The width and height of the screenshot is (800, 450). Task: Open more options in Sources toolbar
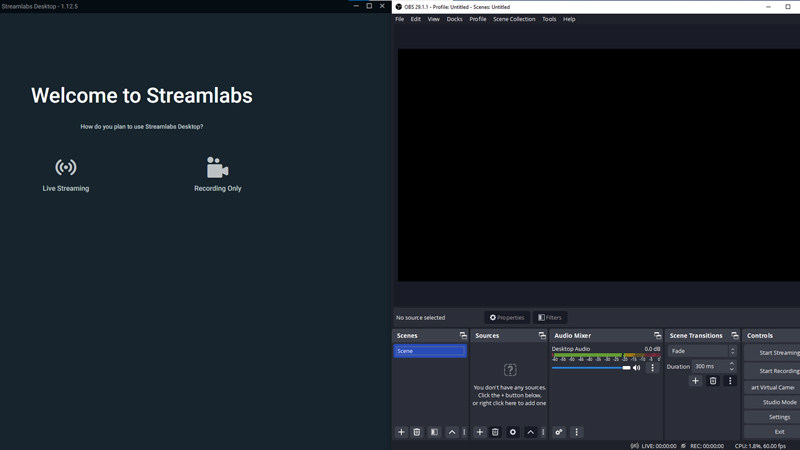[543, 432]
